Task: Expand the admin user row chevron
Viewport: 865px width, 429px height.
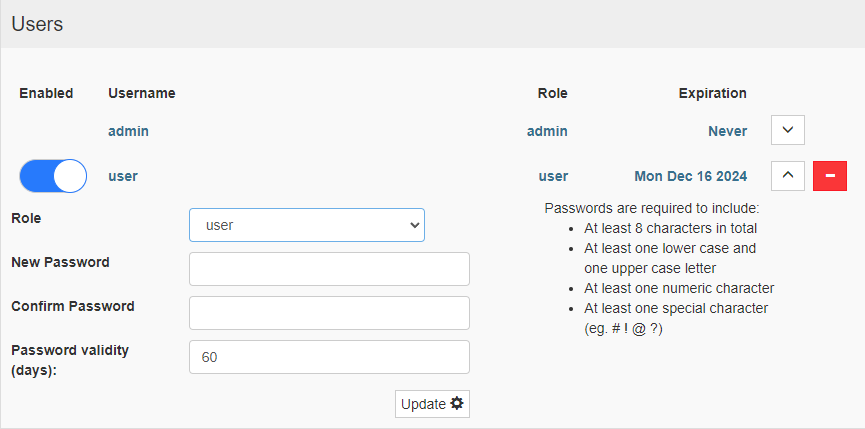Action: pos(788,130)
